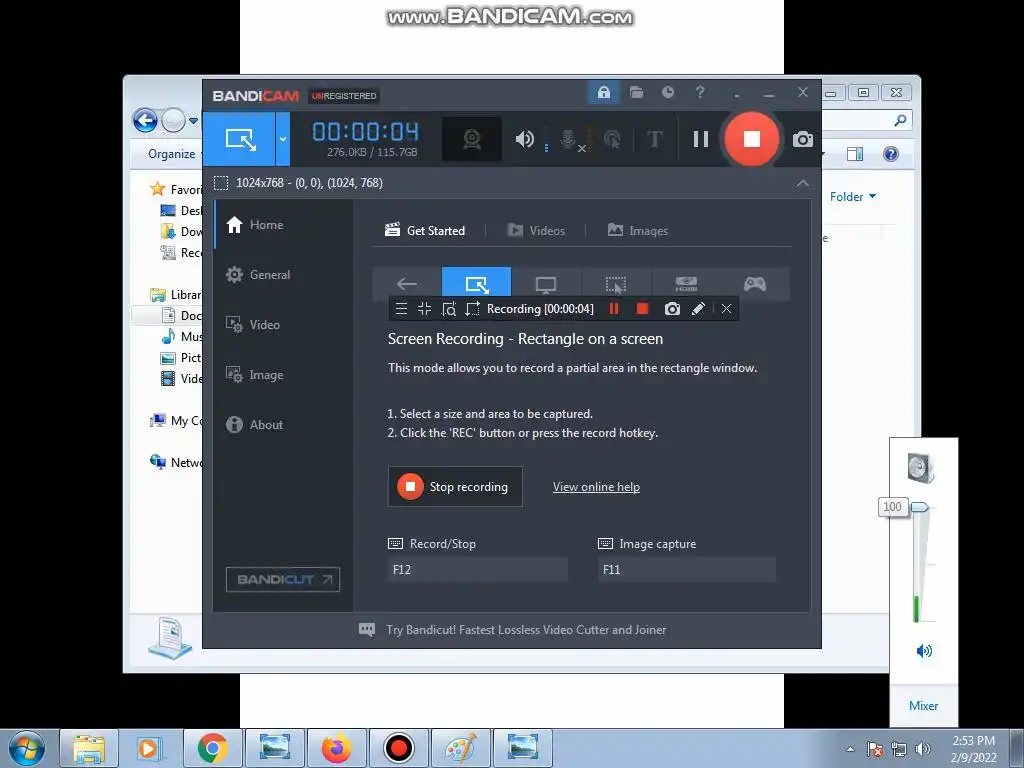The height and width of the screenshot is (768, 1024).
Task: Mute using speaker icon in volume popup
Action: tap(924, 650)
